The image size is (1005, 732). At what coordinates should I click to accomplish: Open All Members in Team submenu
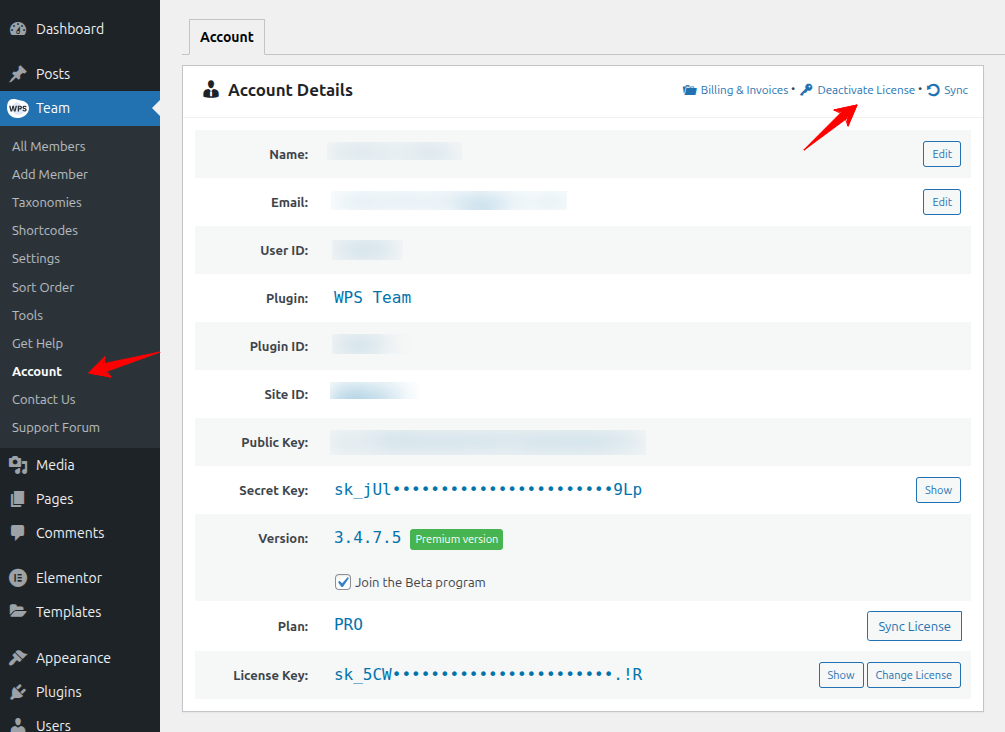click(48, 146)
